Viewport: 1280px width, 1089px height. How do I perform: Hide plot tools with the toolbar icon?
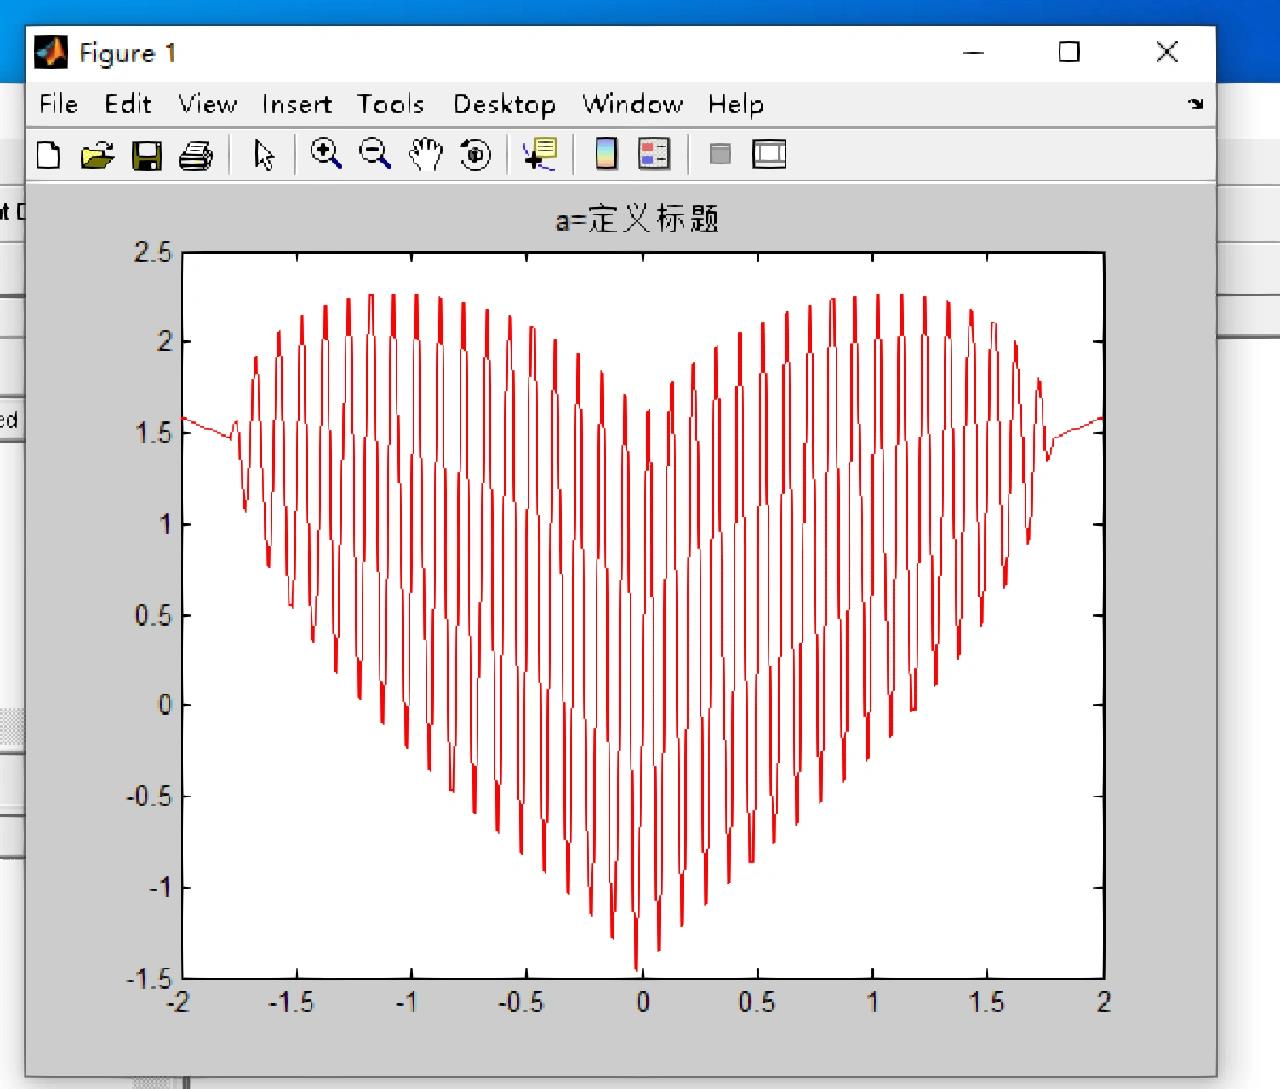pos(720,154)
